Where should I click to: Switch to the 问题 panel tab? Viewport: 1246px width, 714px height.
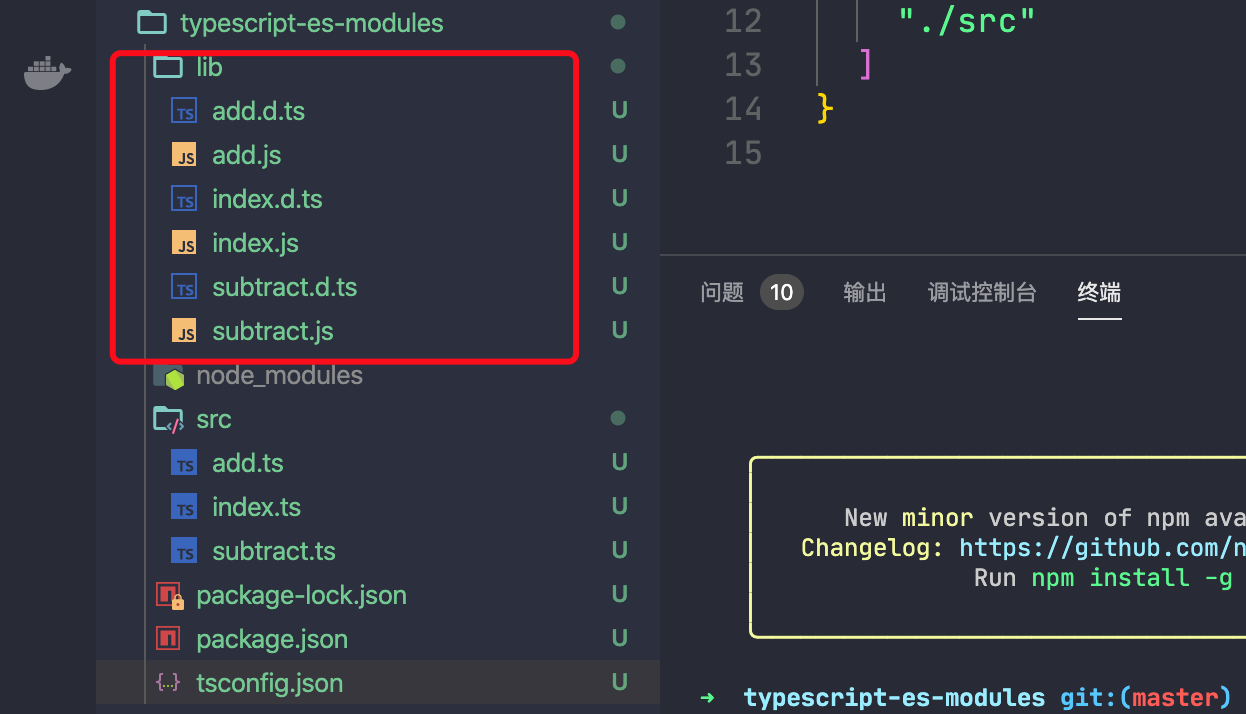coord(722,292)
